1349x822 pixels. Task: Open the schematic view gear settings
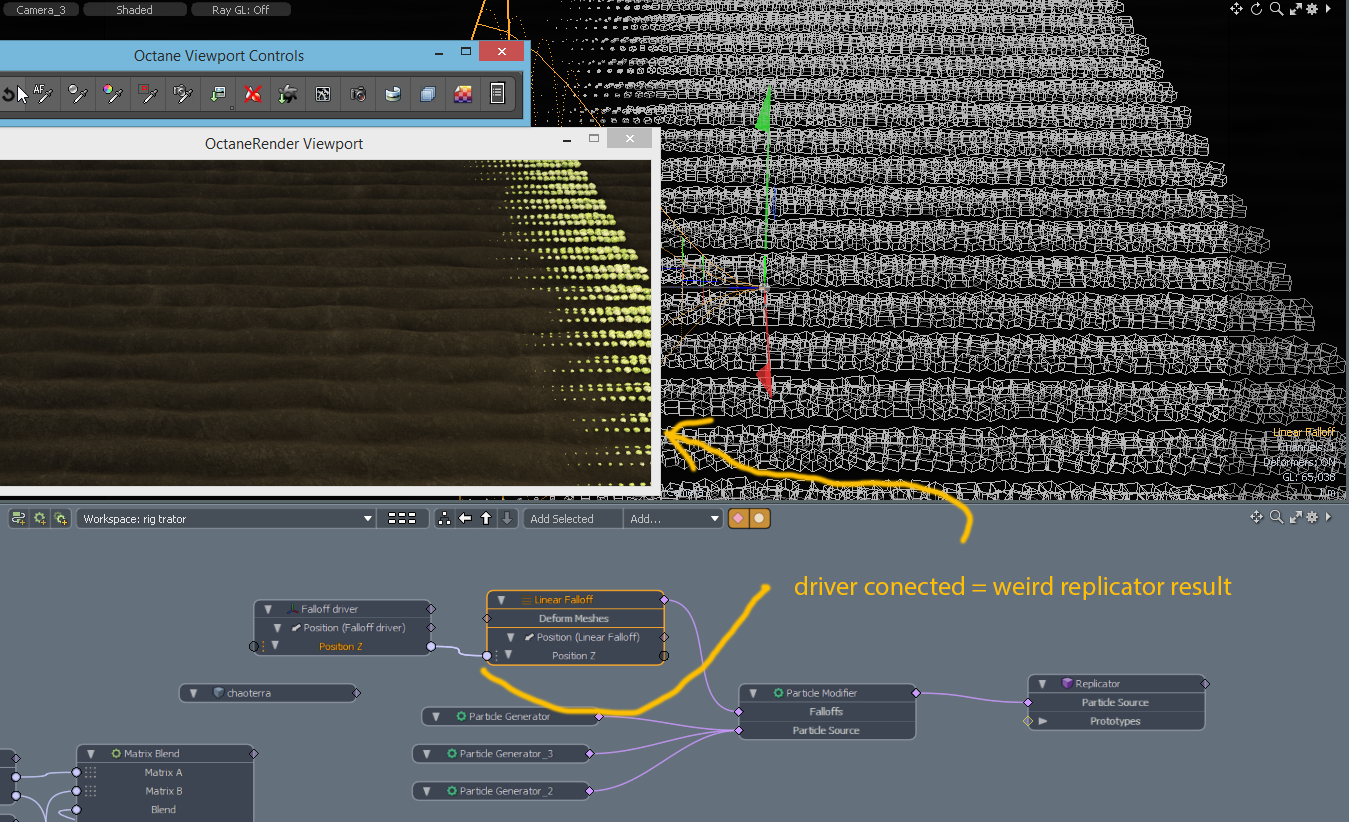[x=1312, y=517]
